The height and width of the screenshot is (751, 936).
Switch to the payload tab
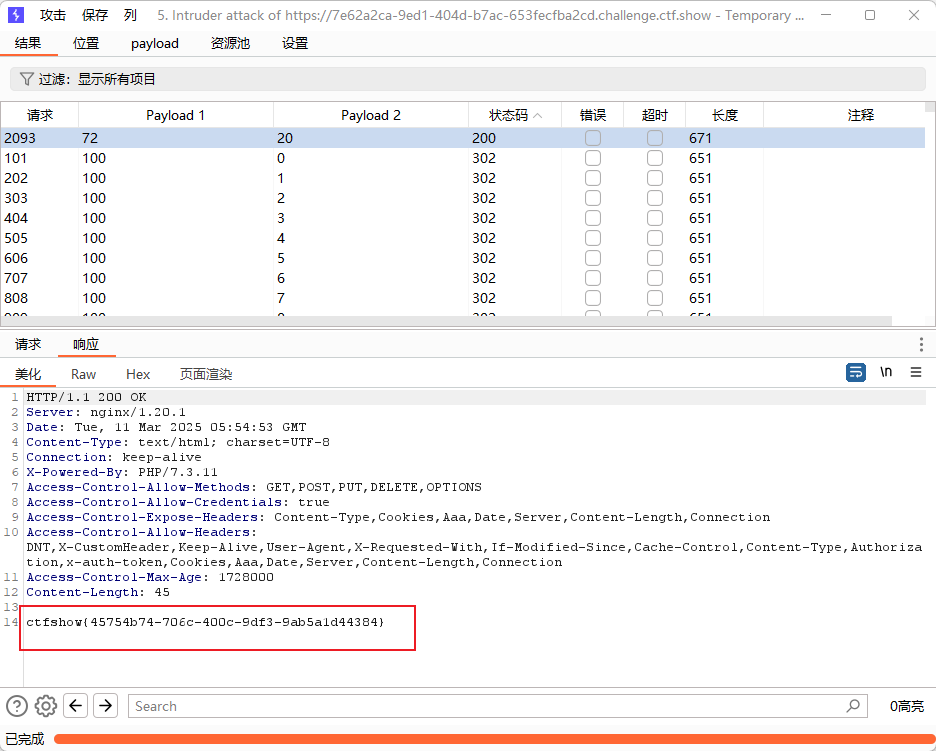(155, 43)
